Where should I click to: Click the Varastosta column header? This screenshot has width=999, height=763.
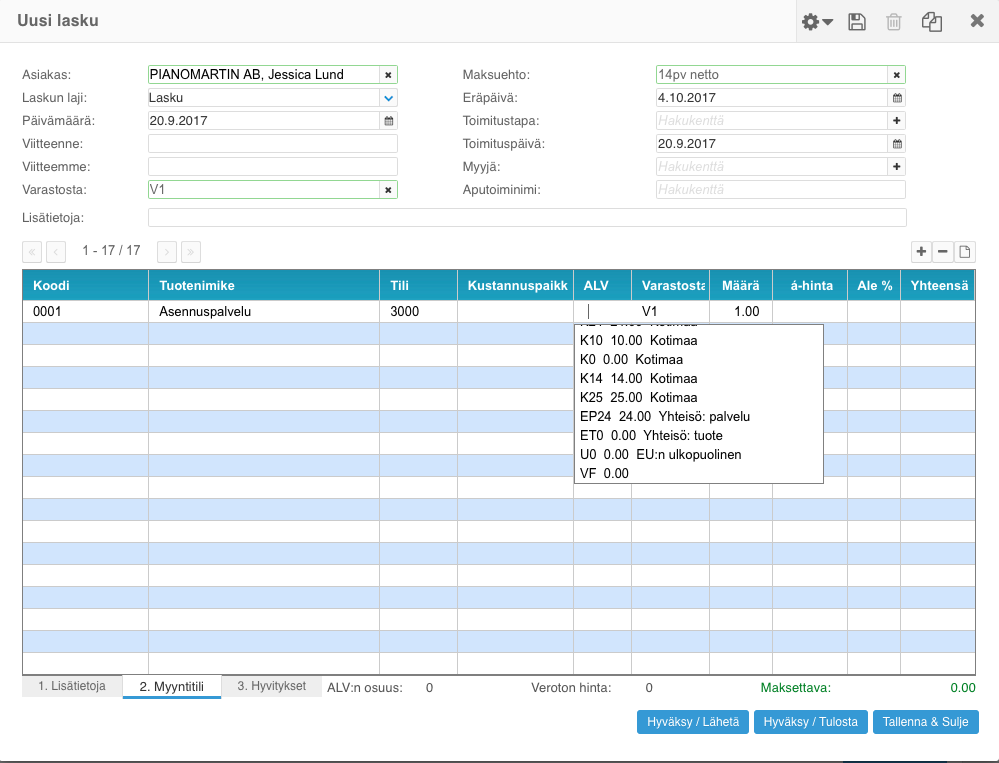click(670, 285)
